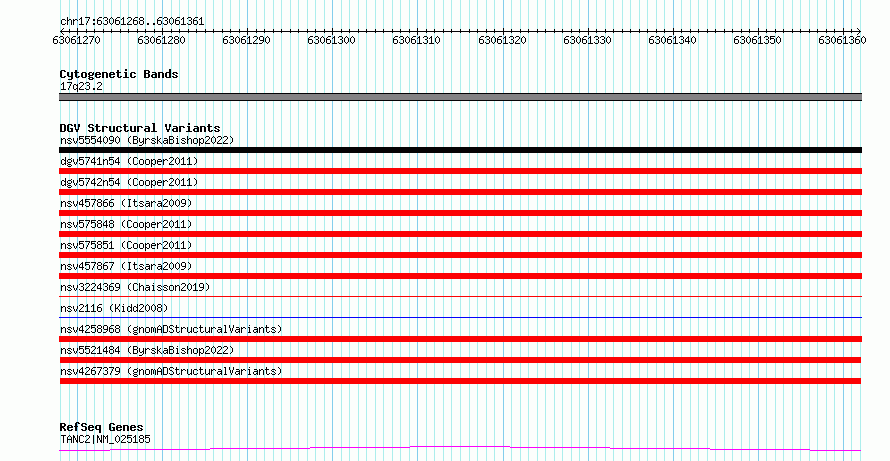Click the chr17:63061268..63061361 region label

(x=132, y=22)
